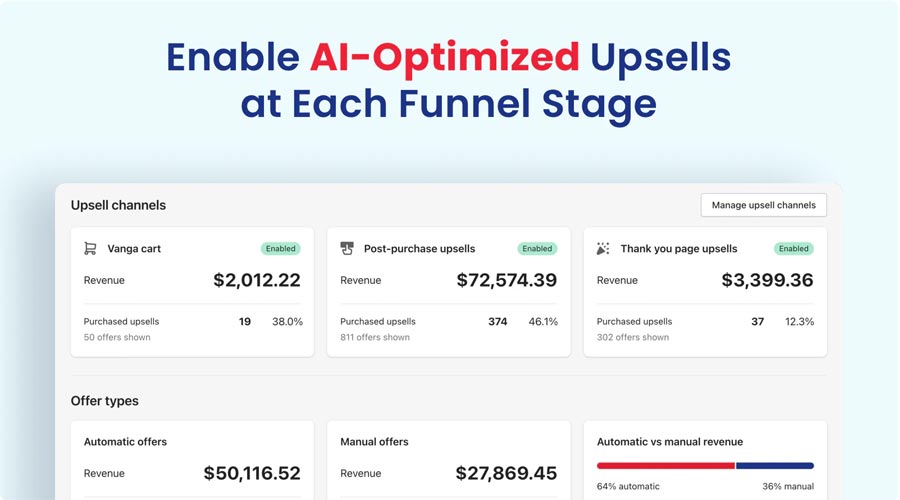Click the Automatic vs manual revenue heading
Viewport: 900px width, 500px height.
pyautogui.click(x=669, y=442)
